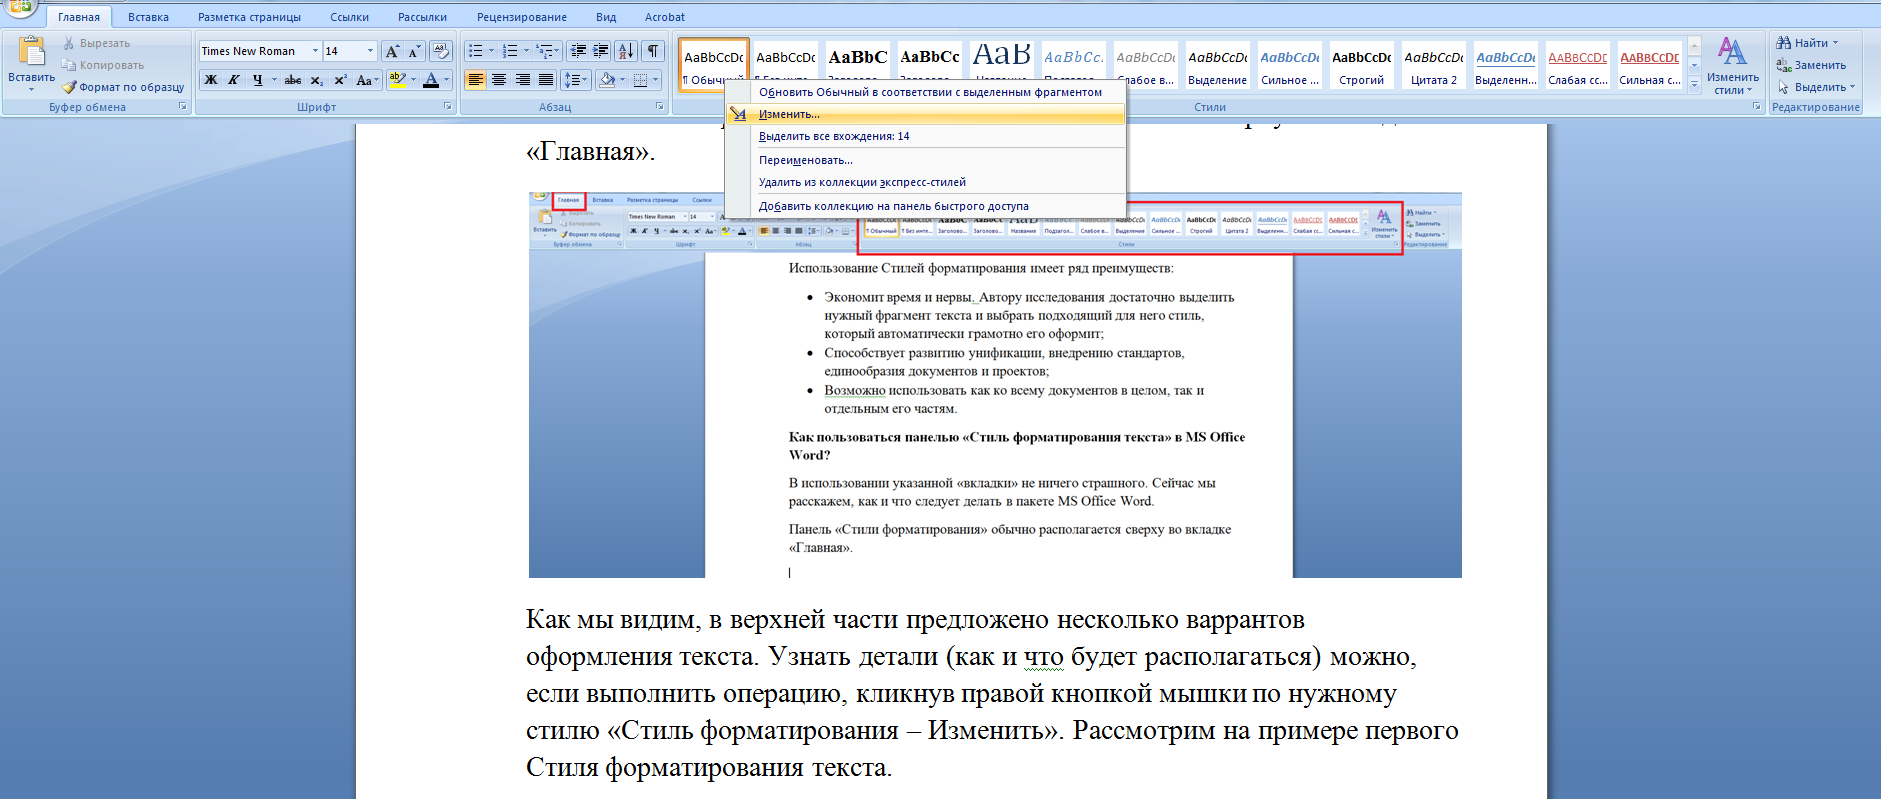
Task: Choose Изменить... in the context menu
Action: coord(925,114)
